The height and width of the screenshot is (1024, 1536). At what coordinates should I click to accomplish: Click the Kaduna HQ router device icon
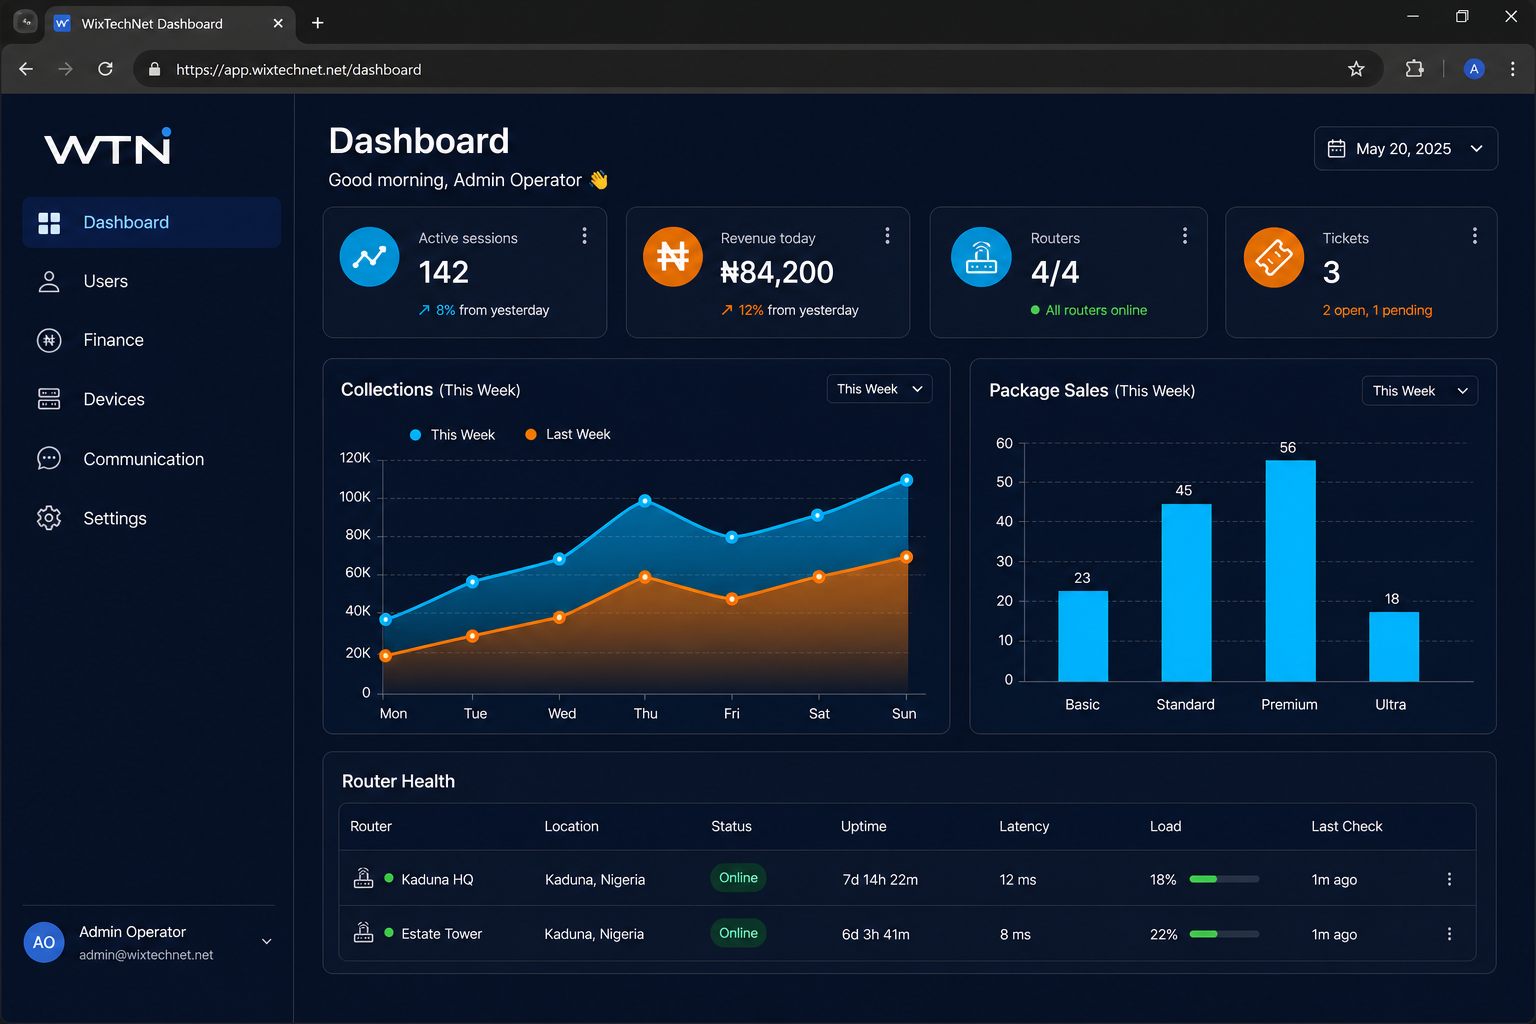[363, 878]
